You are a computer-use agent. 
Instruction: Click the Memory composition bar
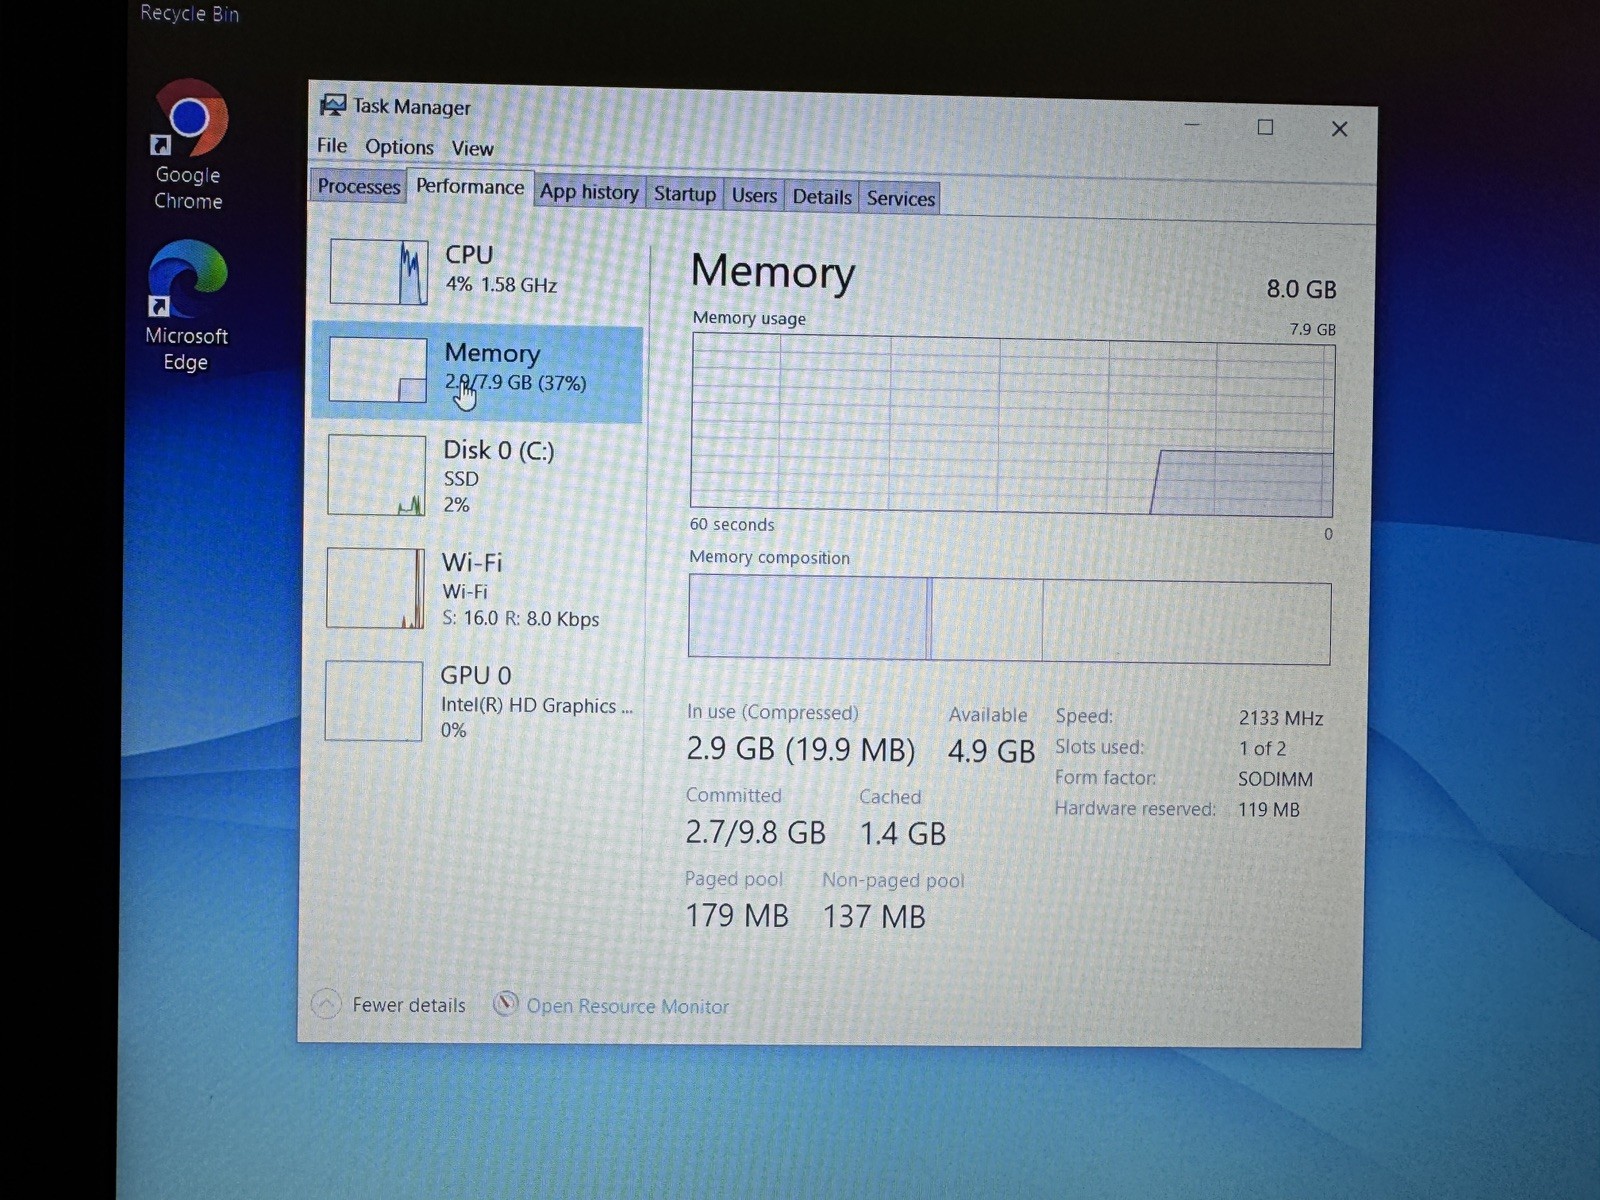tap(1009, 620)
